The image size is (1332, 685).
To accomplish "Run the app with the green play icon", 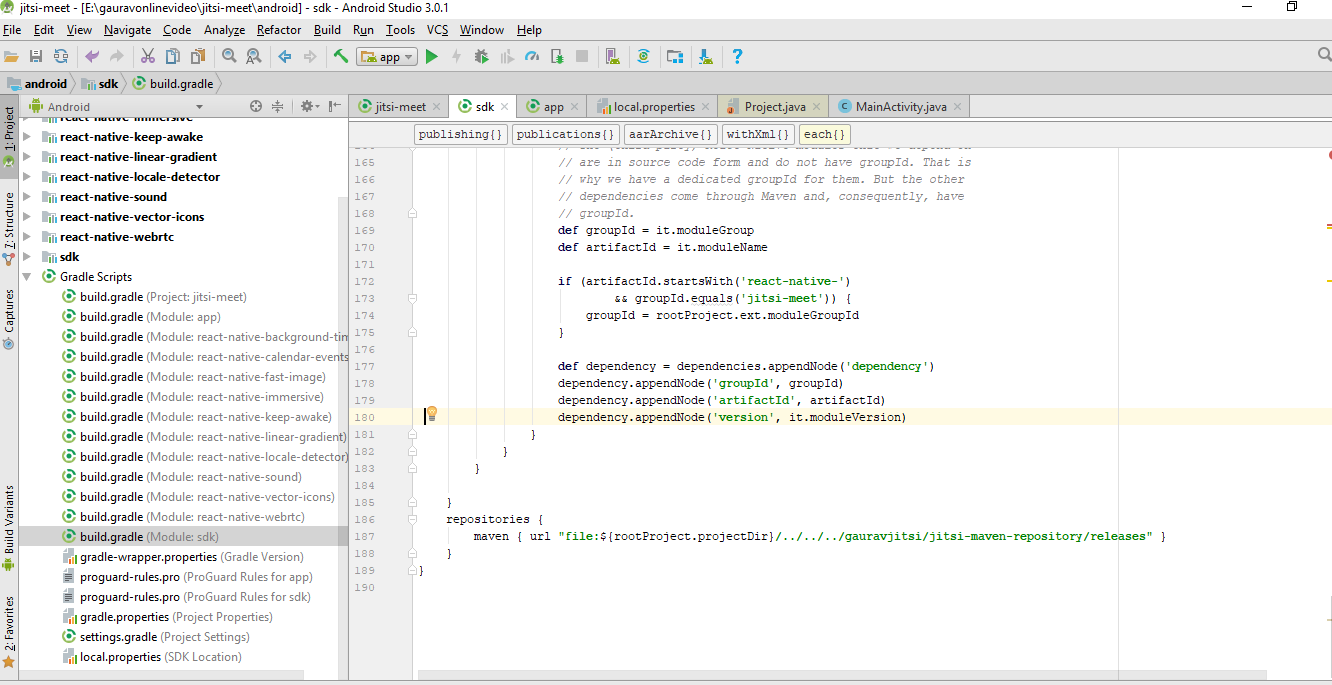I will point(432,57).
